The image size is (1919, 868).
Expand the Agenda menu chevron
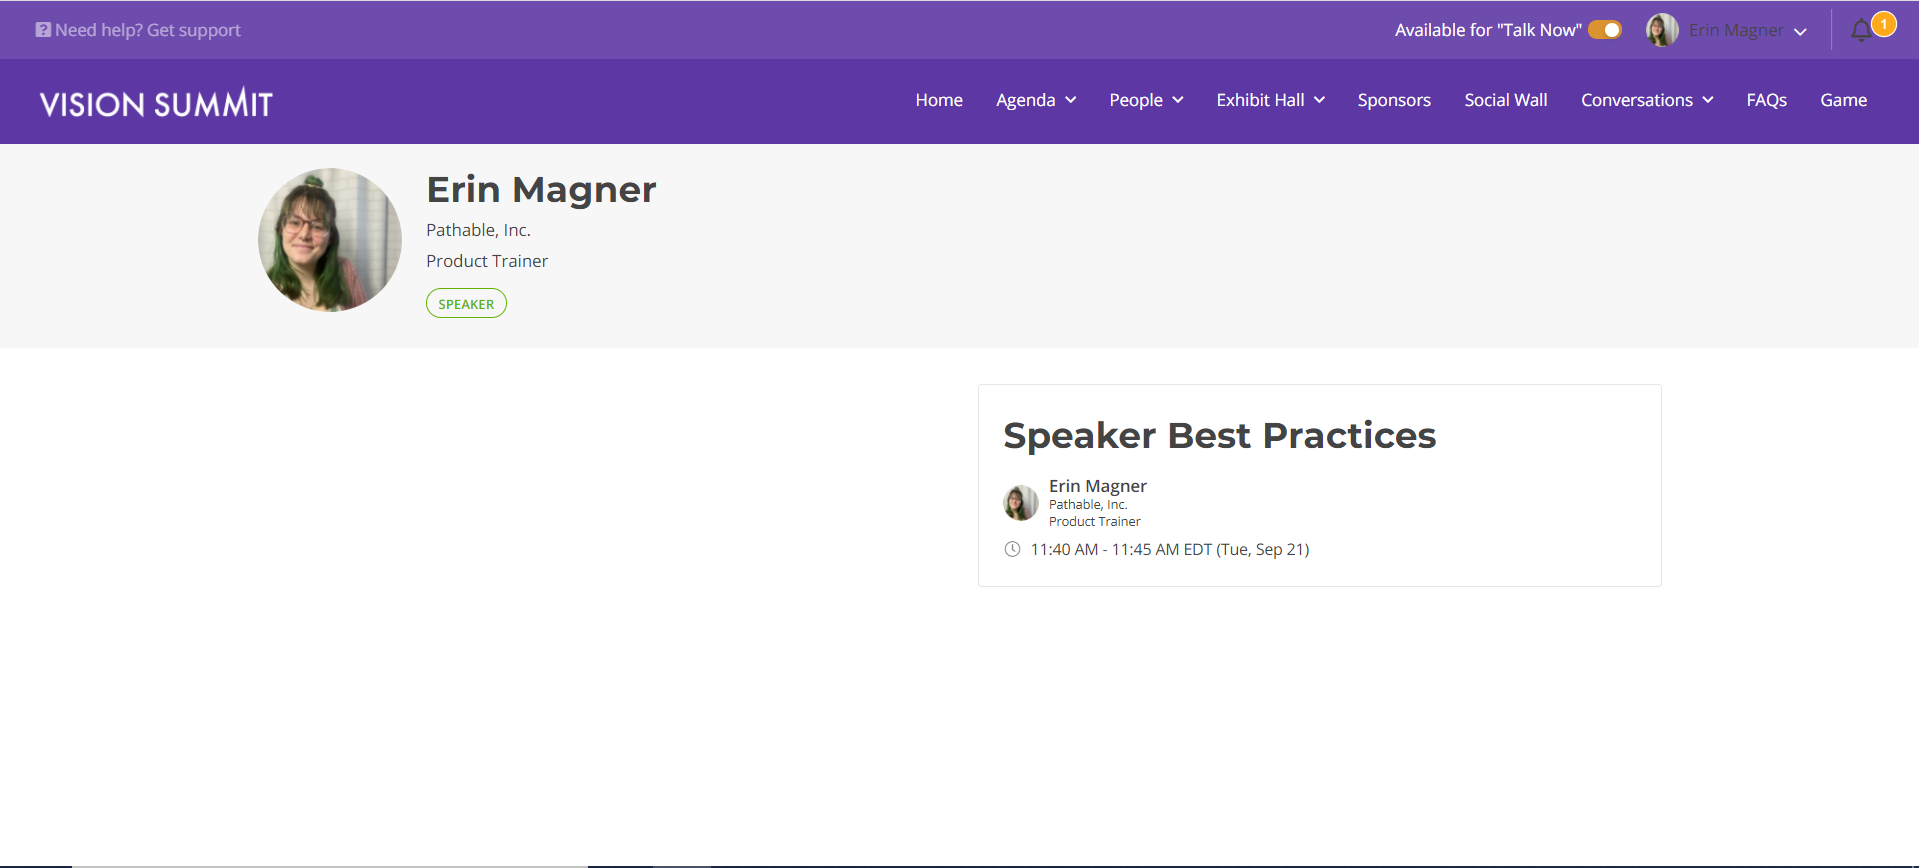point(1071,100)
